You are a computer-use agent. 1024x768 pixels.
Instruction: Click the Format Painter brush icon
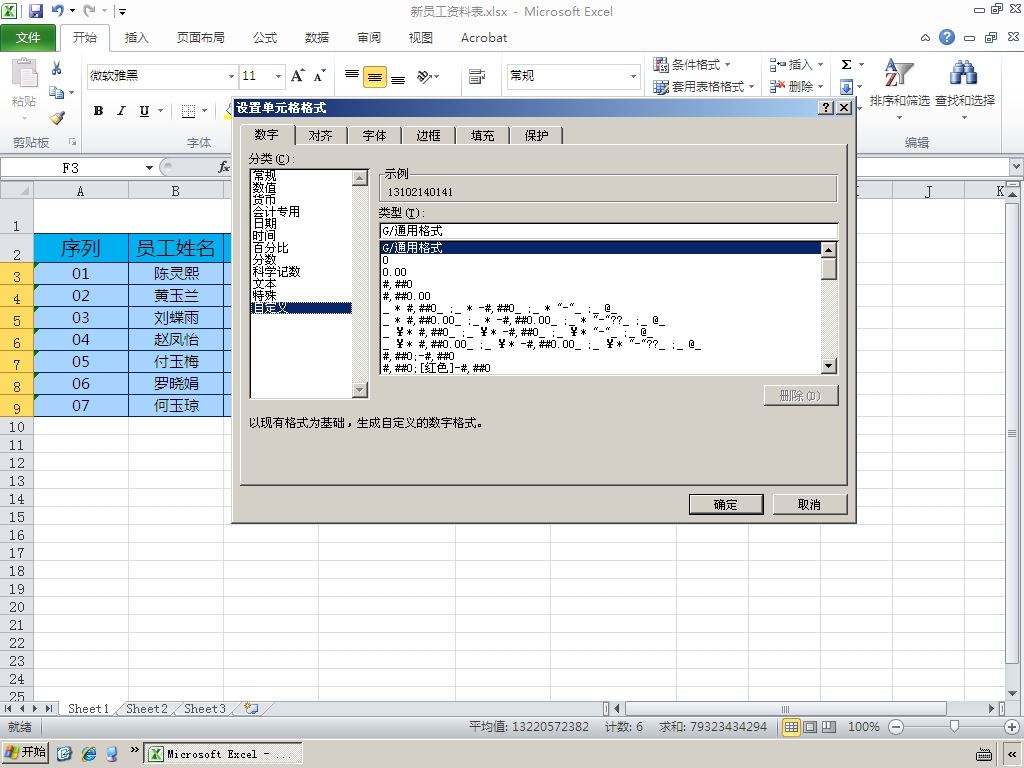click(57, 118)
